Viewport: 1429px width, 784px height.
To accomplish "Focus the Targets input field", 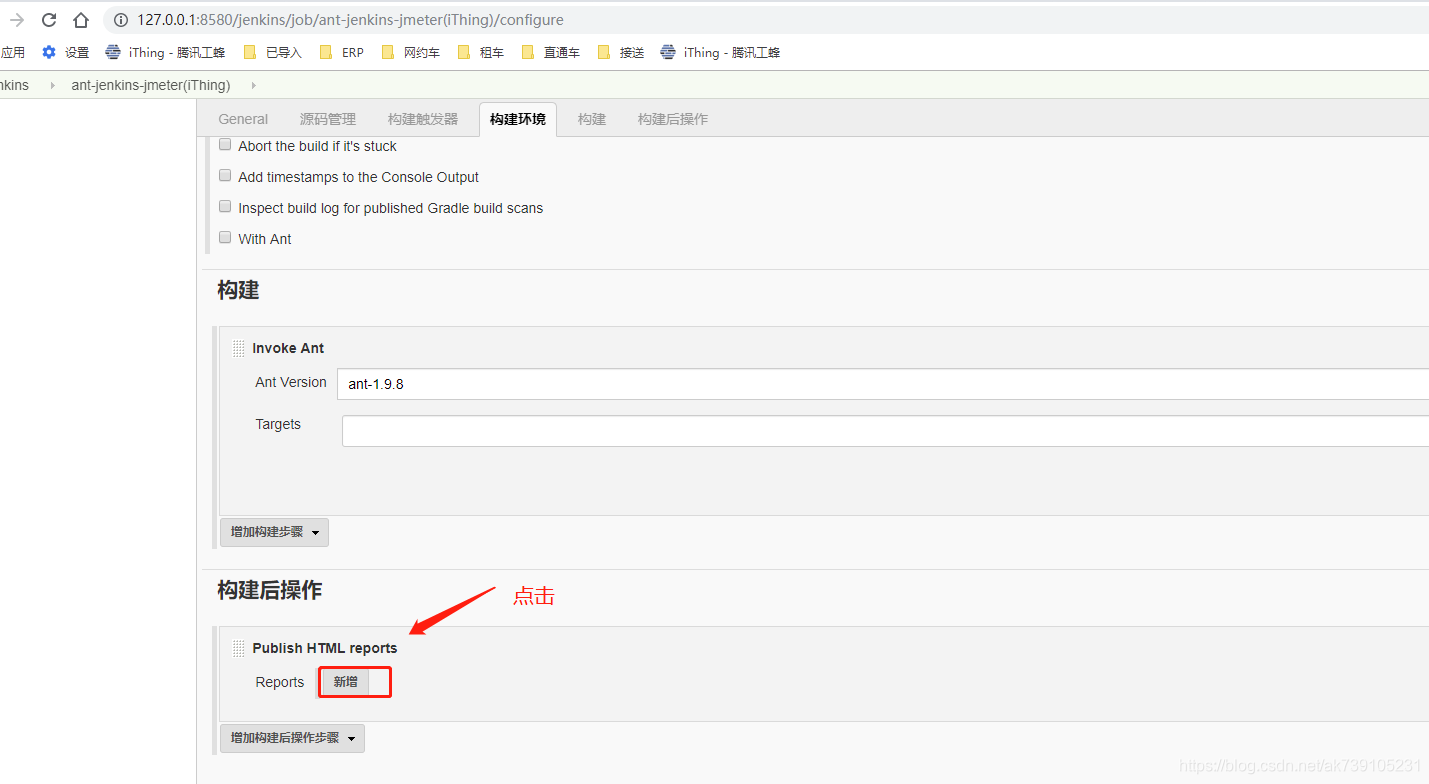I will point(885,431).
